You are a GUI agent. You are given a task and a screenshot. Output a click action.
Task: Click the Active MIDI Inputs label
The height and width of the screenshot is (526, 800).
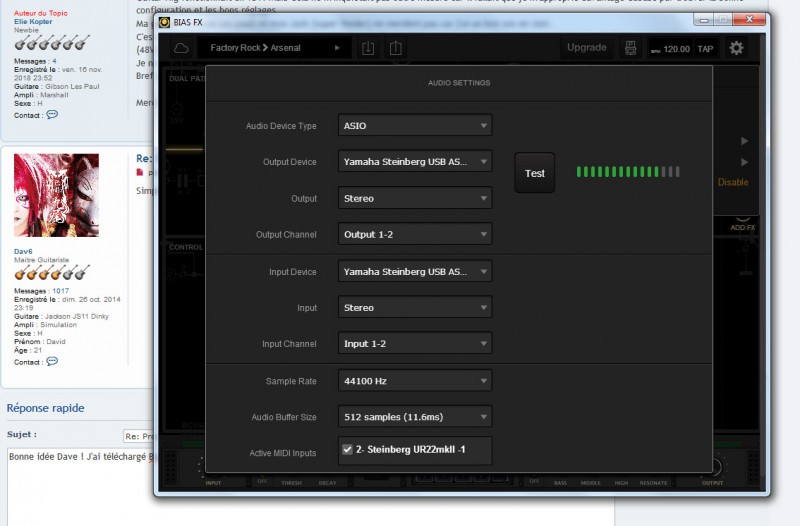283,453
